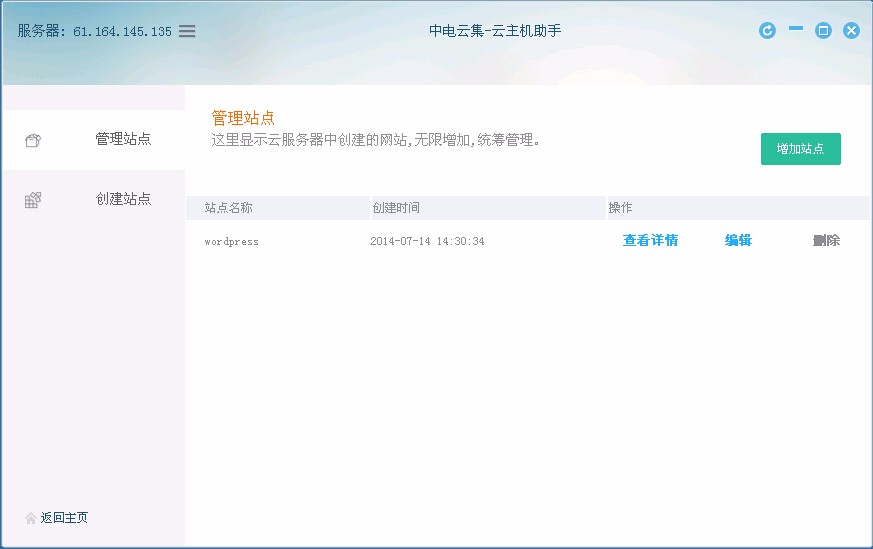
Task: Click the green 增加站点 button
Action: (x=801, y=149)
